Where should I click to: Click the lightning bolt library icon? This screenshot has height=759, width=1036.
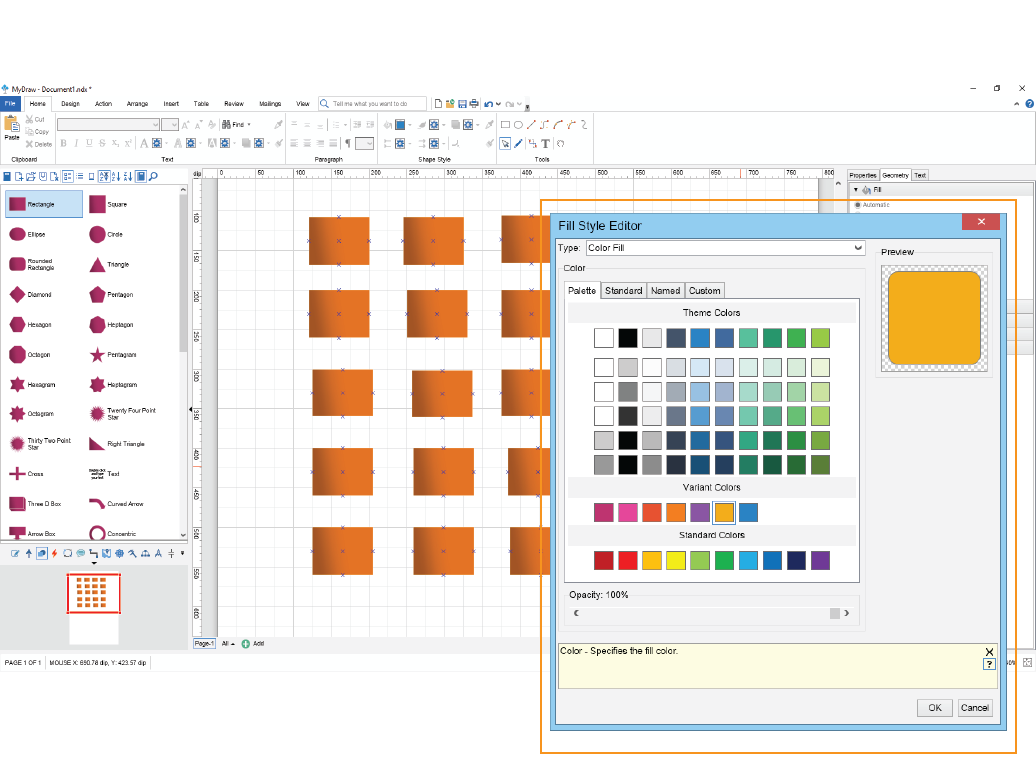point(54,554)
